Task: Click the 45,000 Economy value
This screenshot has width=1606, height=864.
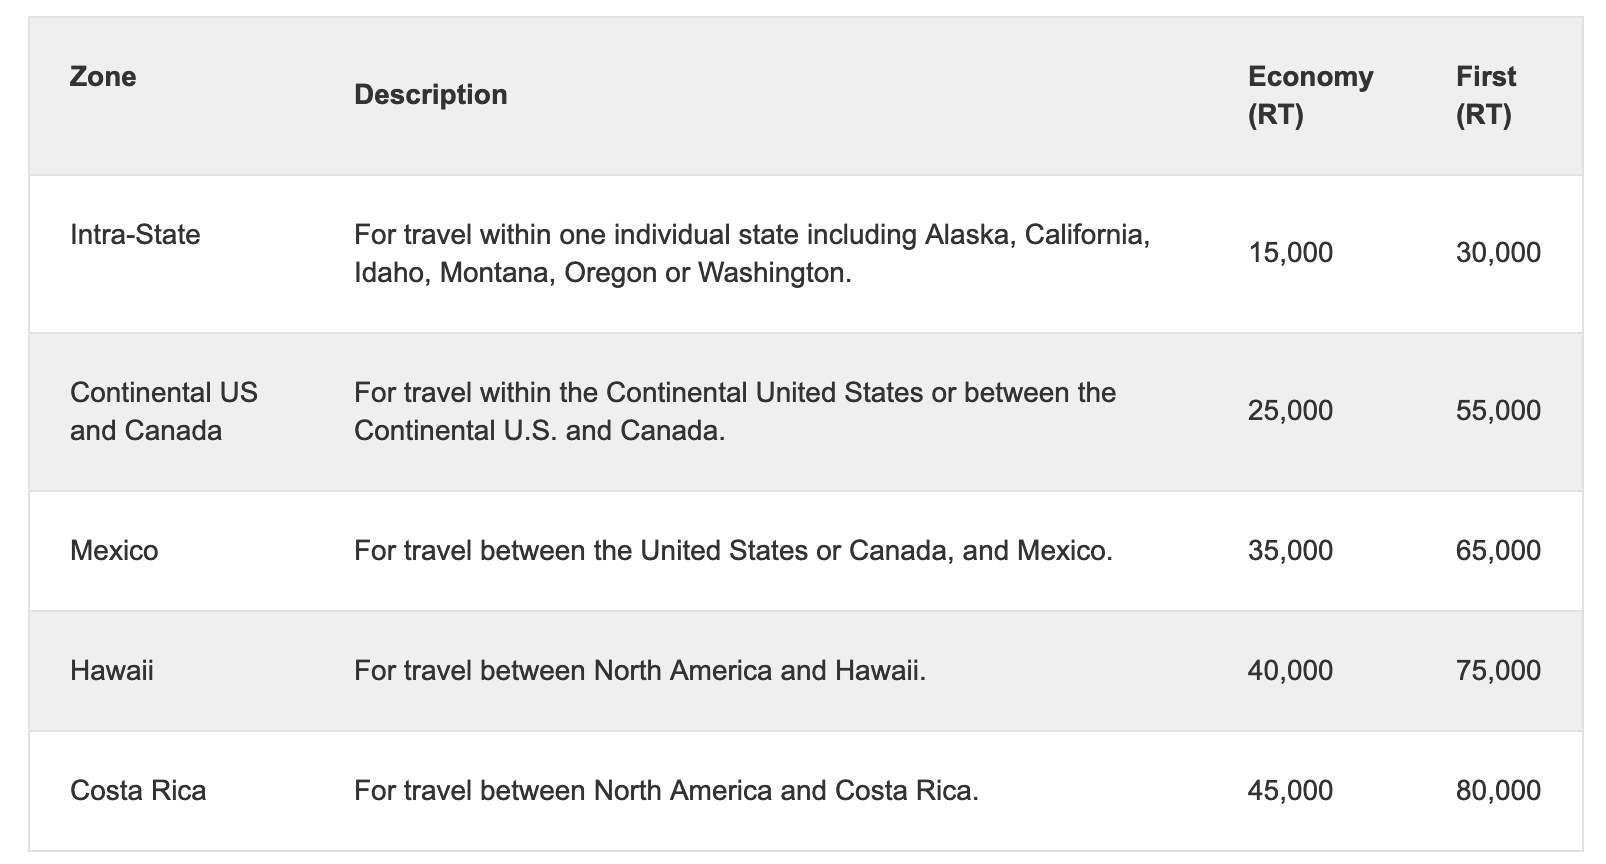Action: (x=1290, y=791)
